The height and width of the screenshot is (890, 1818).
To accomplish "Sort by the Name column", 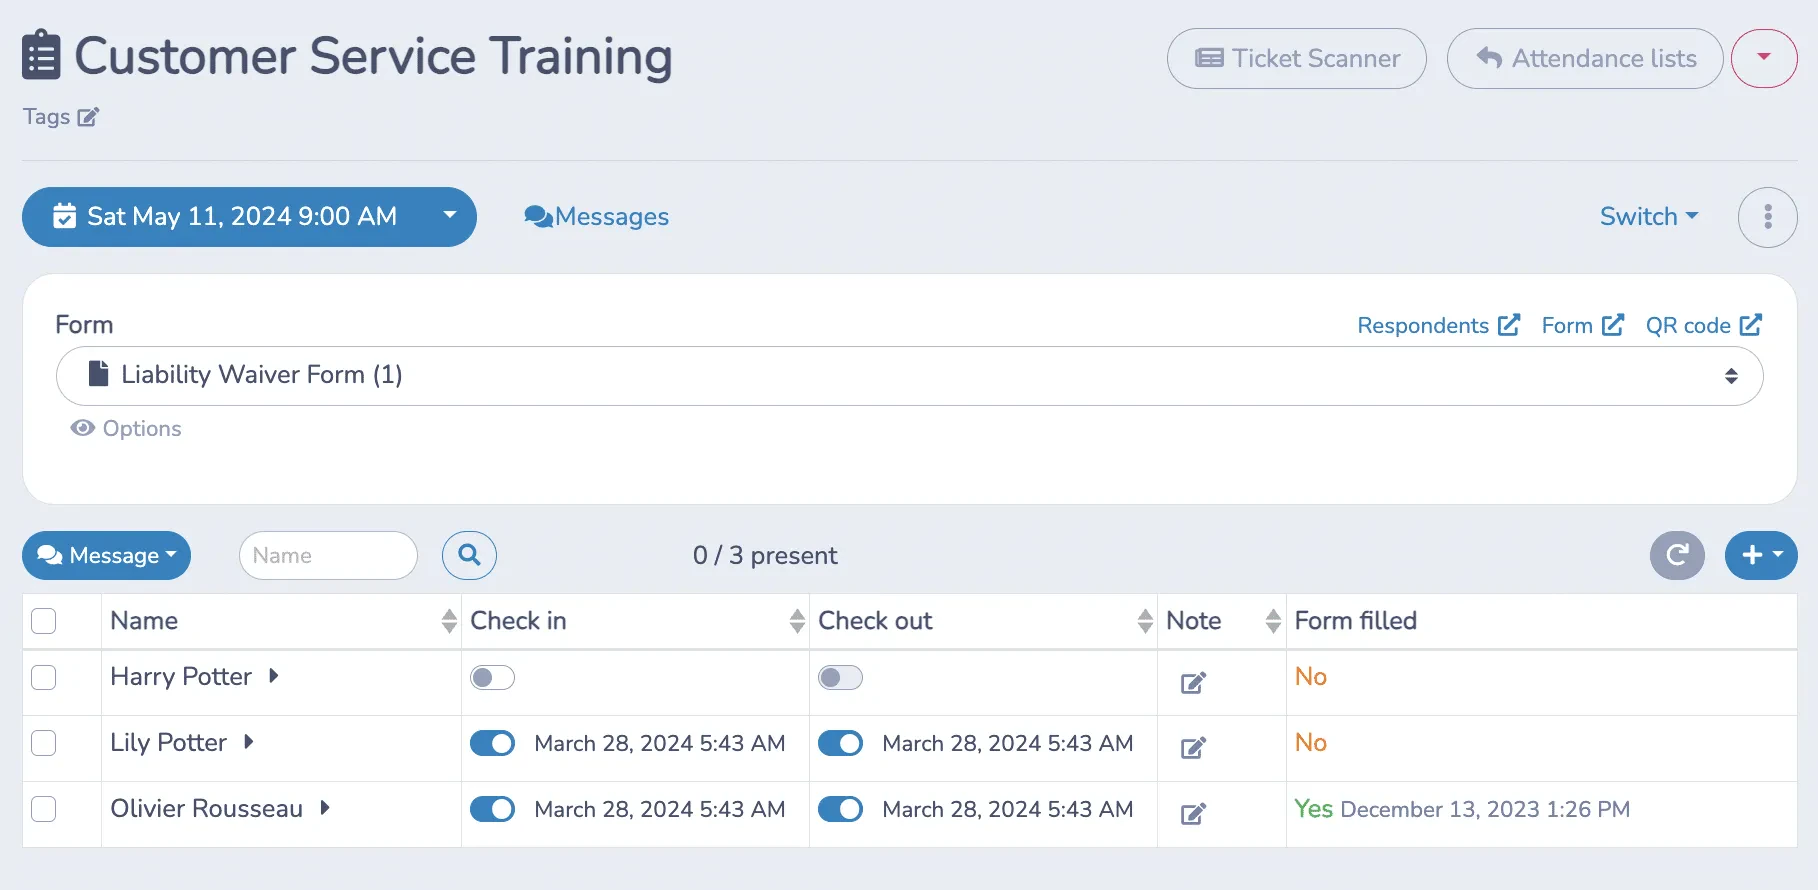I will tap(449, 621).
